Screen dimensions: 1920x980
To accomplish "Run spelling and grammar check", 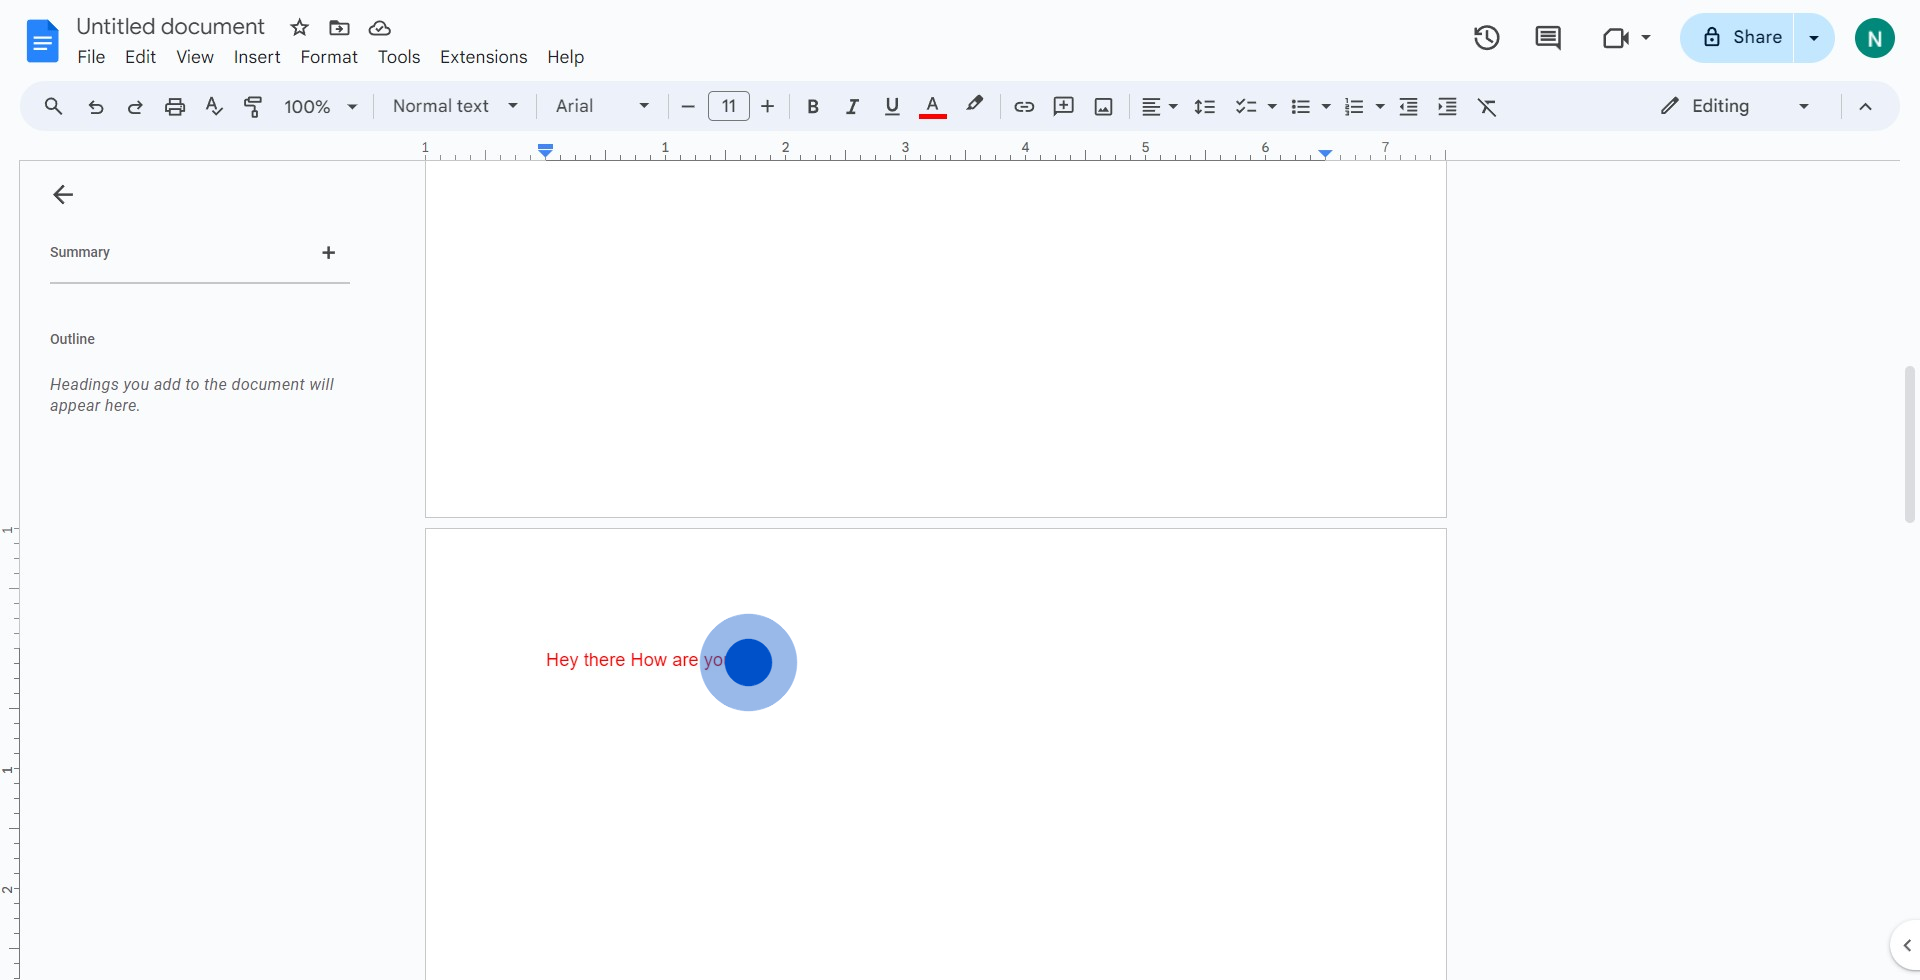I will (214, 107).
